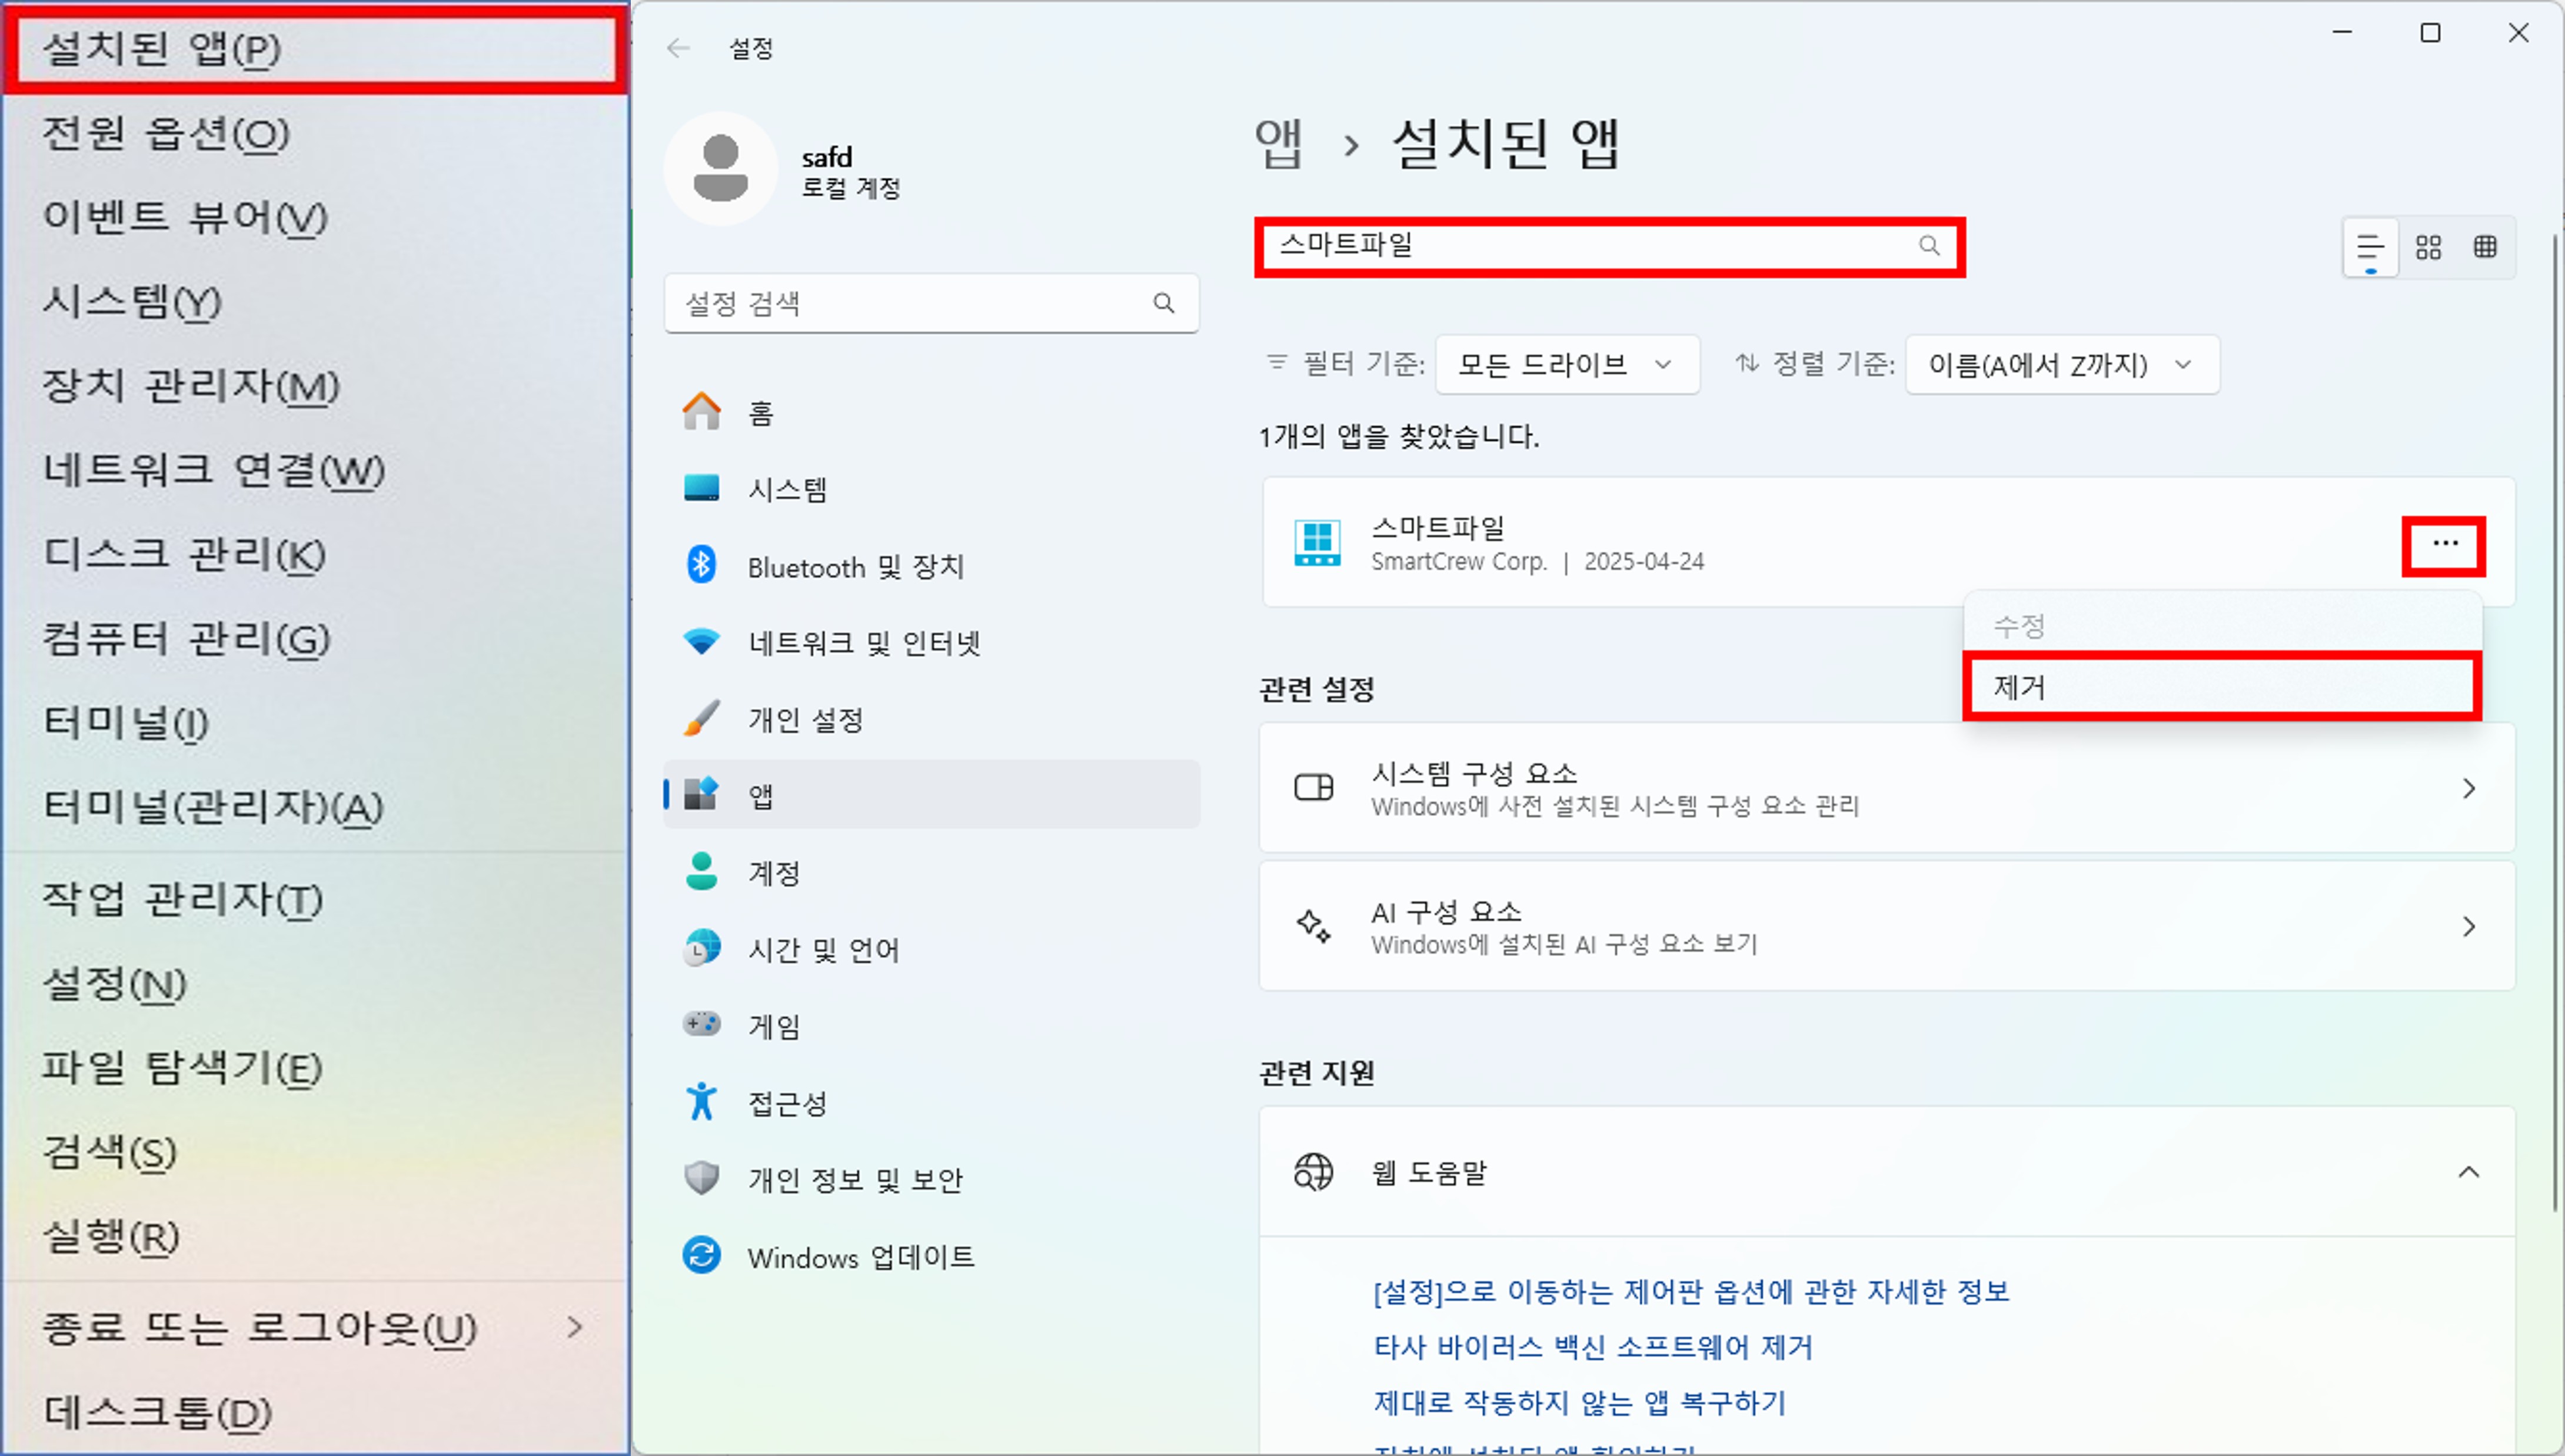Image resolution: width=2565 pixels, height=1456 pixels.
Task: Open the Bluetooth 및 장치 settings
Action: pos(855,567)
